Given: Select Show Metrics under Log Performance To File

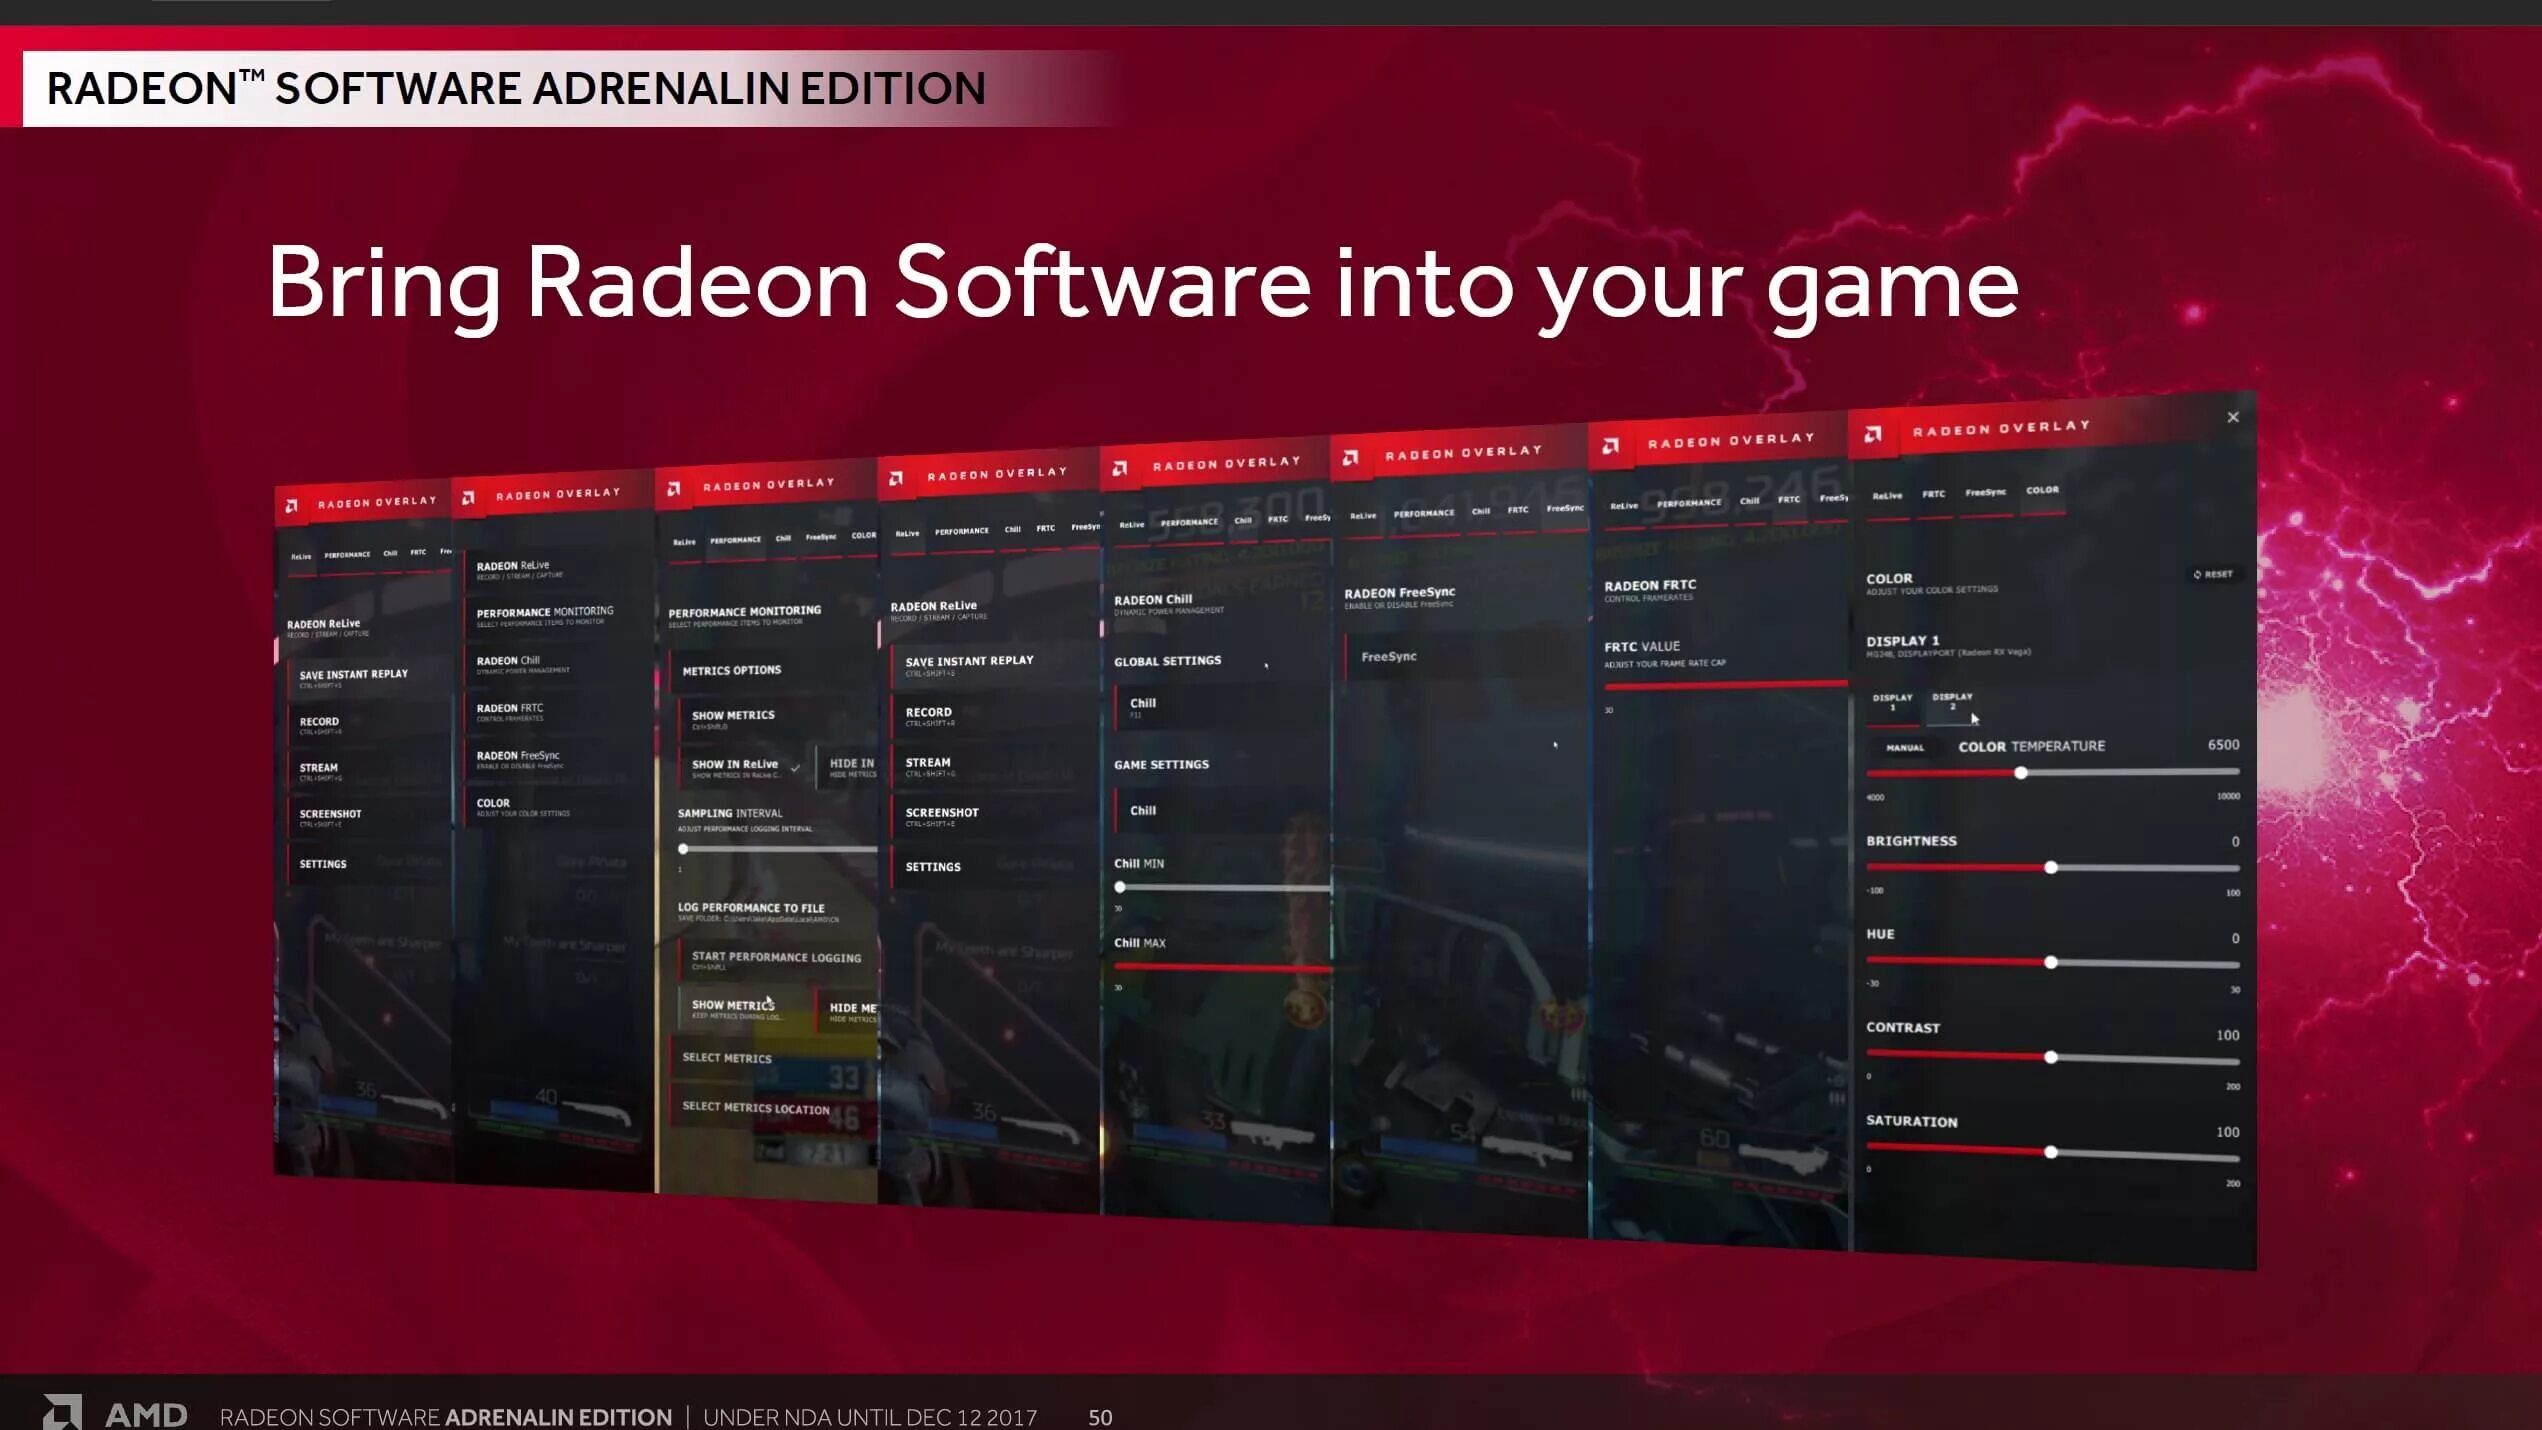Looking at the screenshot, I should (x=745, y=1008).
